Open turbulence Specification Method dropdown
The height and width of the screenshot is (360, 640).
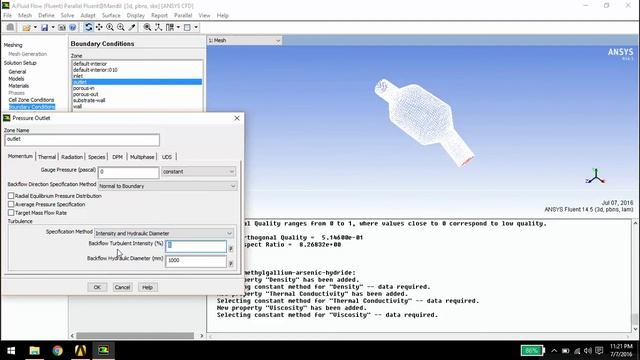pyautogui.click(x=164, y=233)
